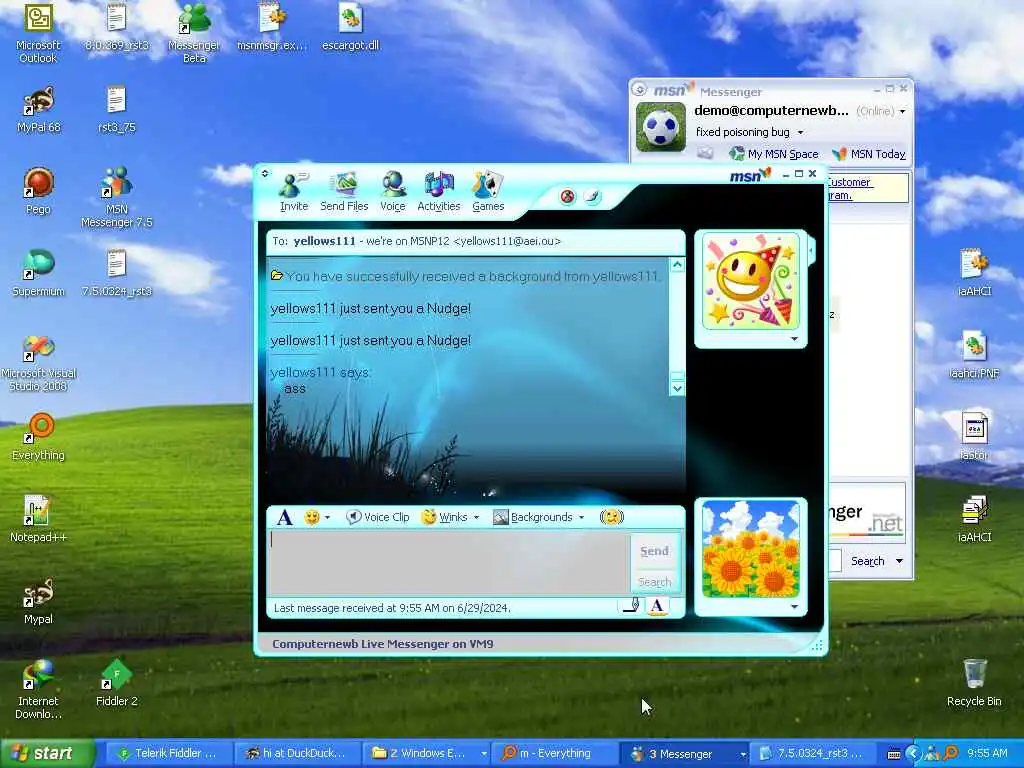Click the Backgrounds button

click(533, 517)
